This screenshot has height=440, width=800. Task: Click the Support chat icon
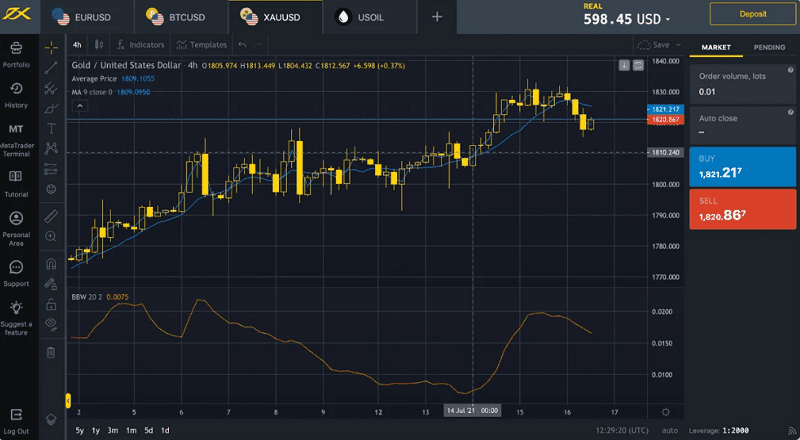[16, 272]
